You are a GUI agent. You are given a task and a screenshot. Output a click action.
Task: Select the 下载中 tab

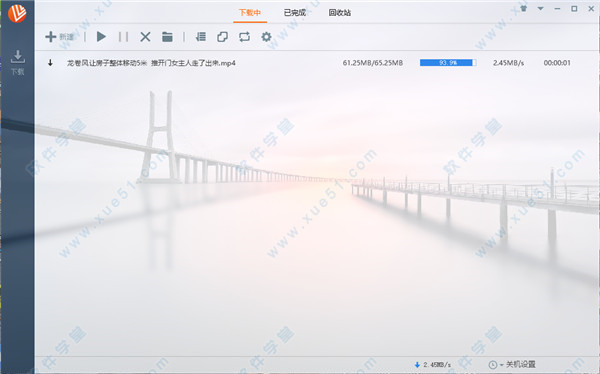pyautogui.click(x=250, y=13)
